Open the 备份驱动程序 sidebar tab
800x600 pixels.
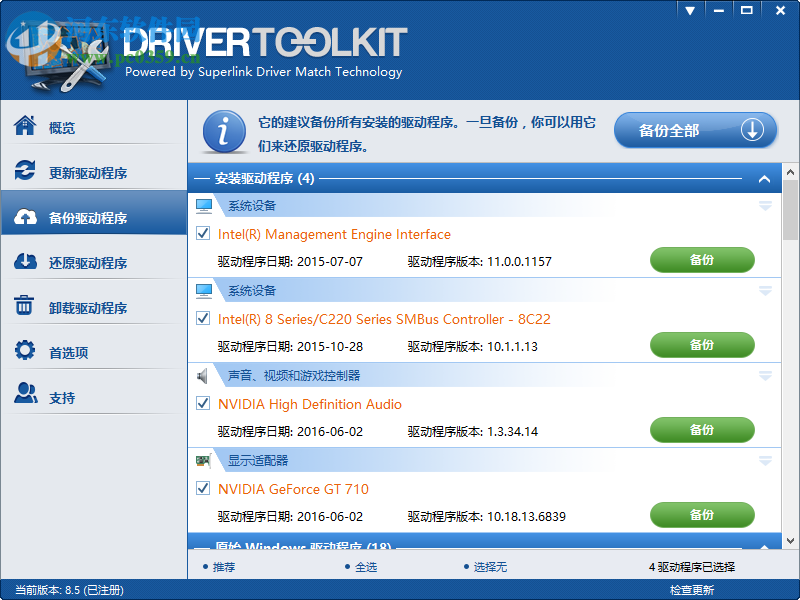pos(90,216)
